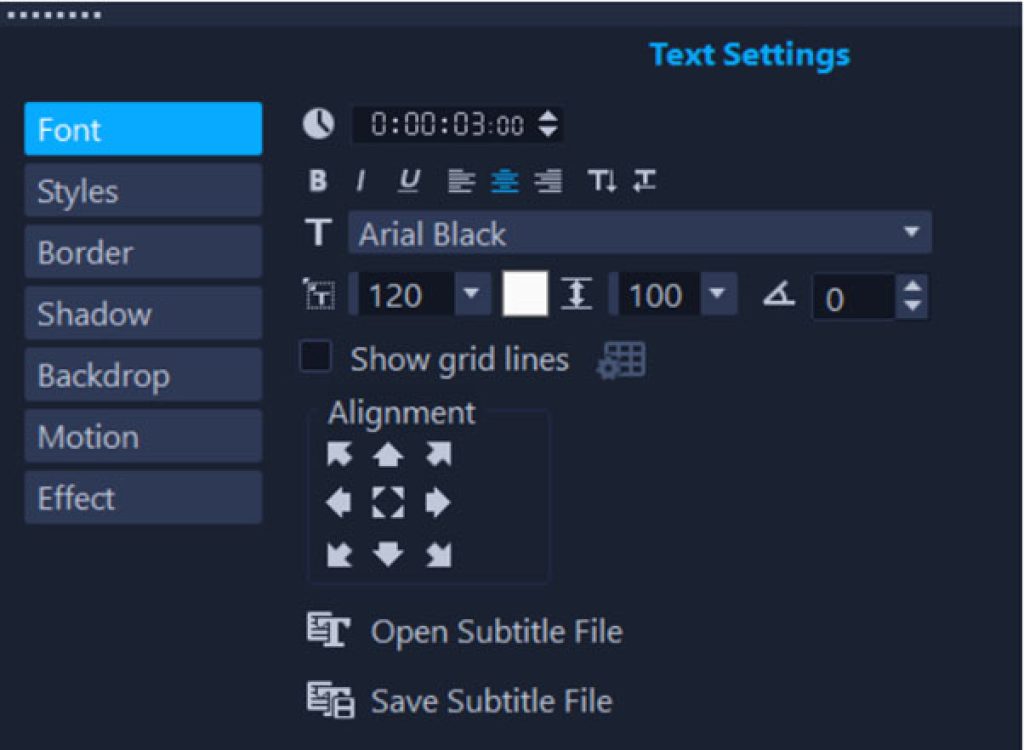Set right text alignment

548,181
